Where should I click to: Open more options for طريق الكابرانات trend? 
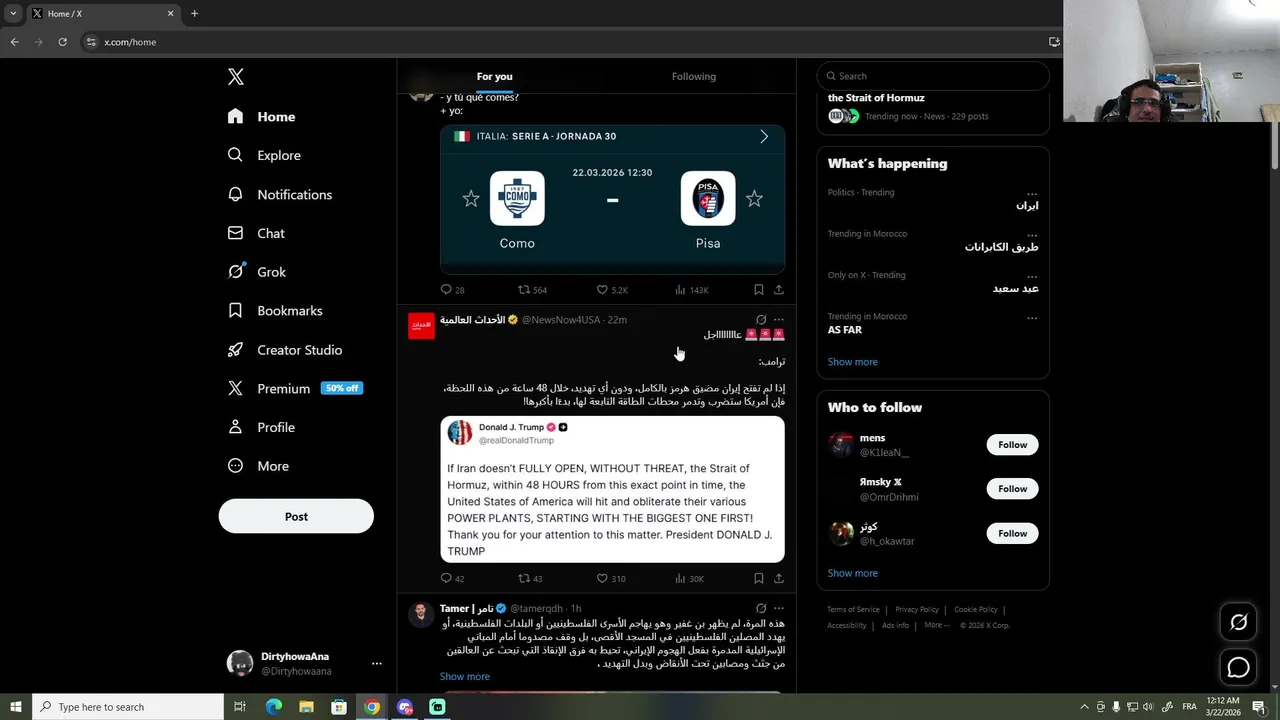coord(1032,234)
